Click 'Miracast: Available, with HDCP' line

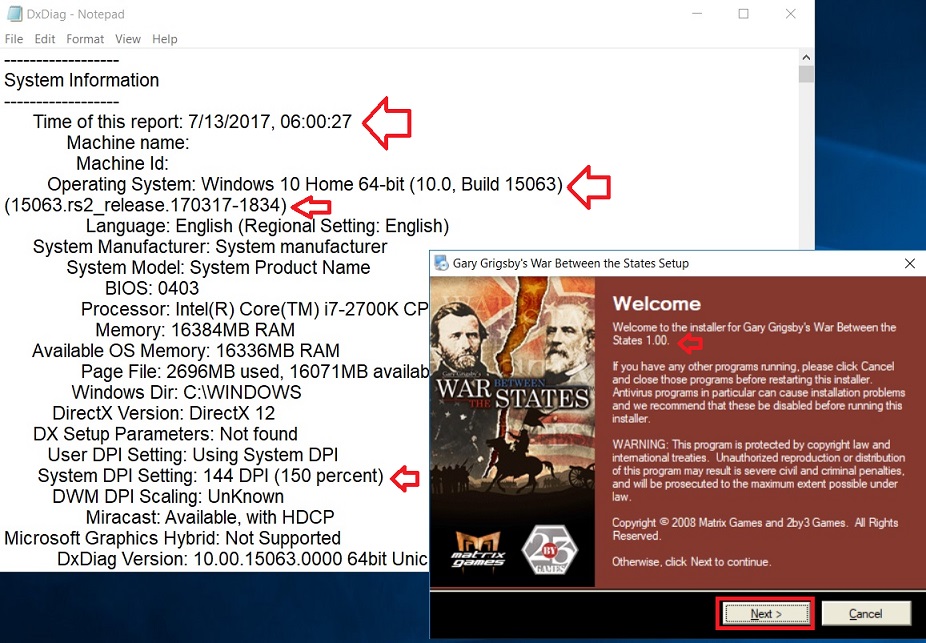210,517
